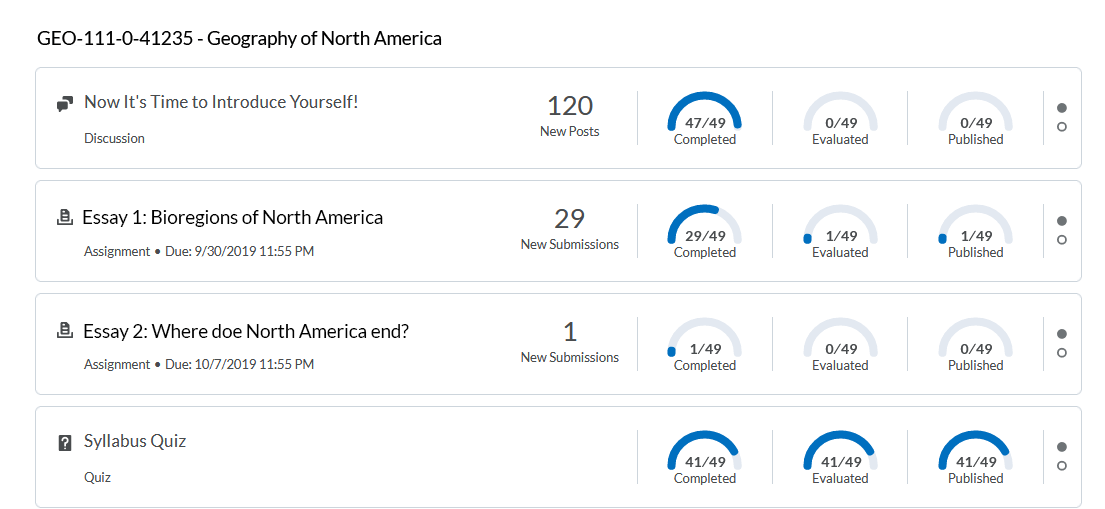Click hollow dot in Syllabus Quiz row
This screenshot has height=509, width=1105.
[1062, 466]
